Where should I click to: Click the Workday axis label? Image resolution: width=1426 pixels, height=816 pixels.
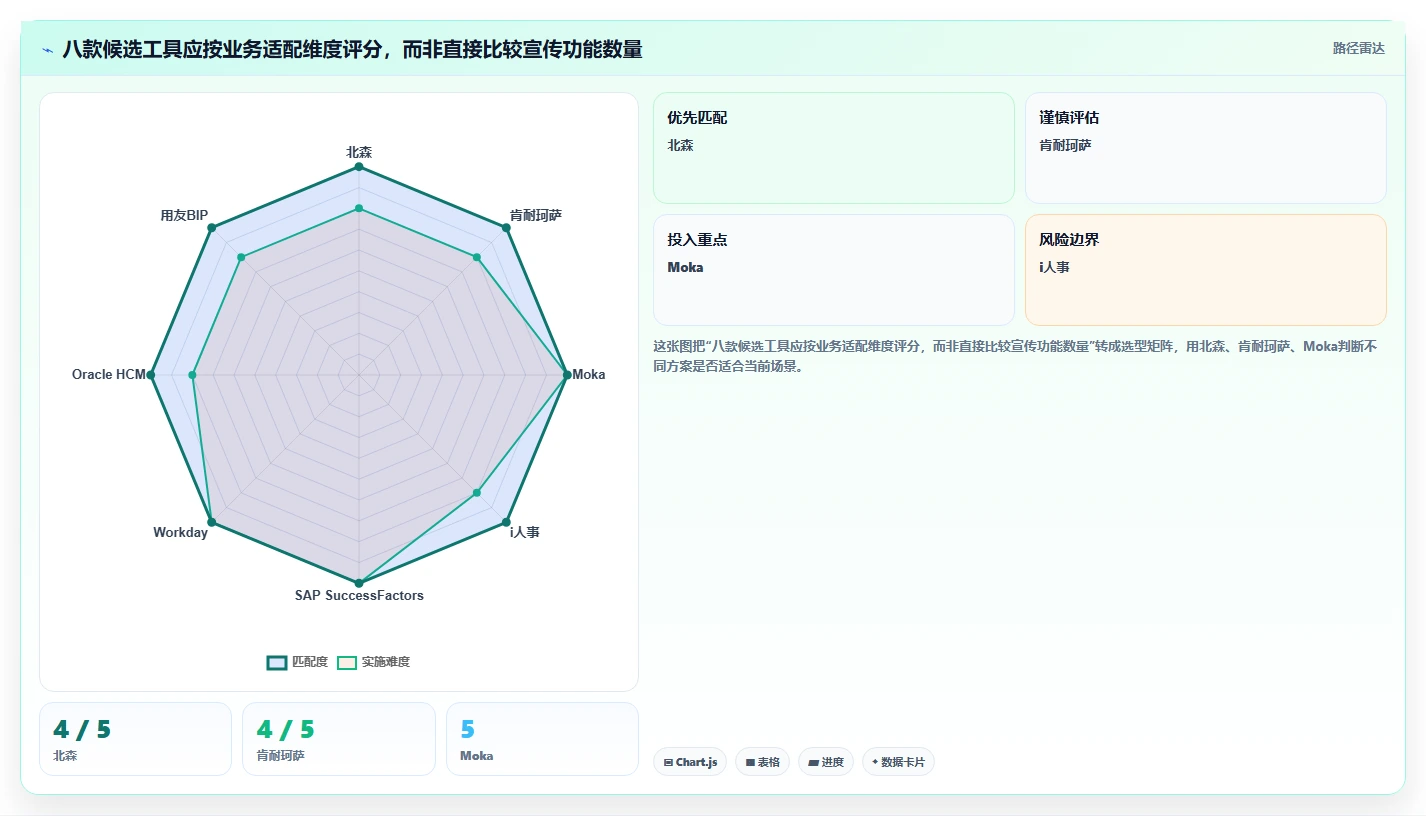(180, 532)
